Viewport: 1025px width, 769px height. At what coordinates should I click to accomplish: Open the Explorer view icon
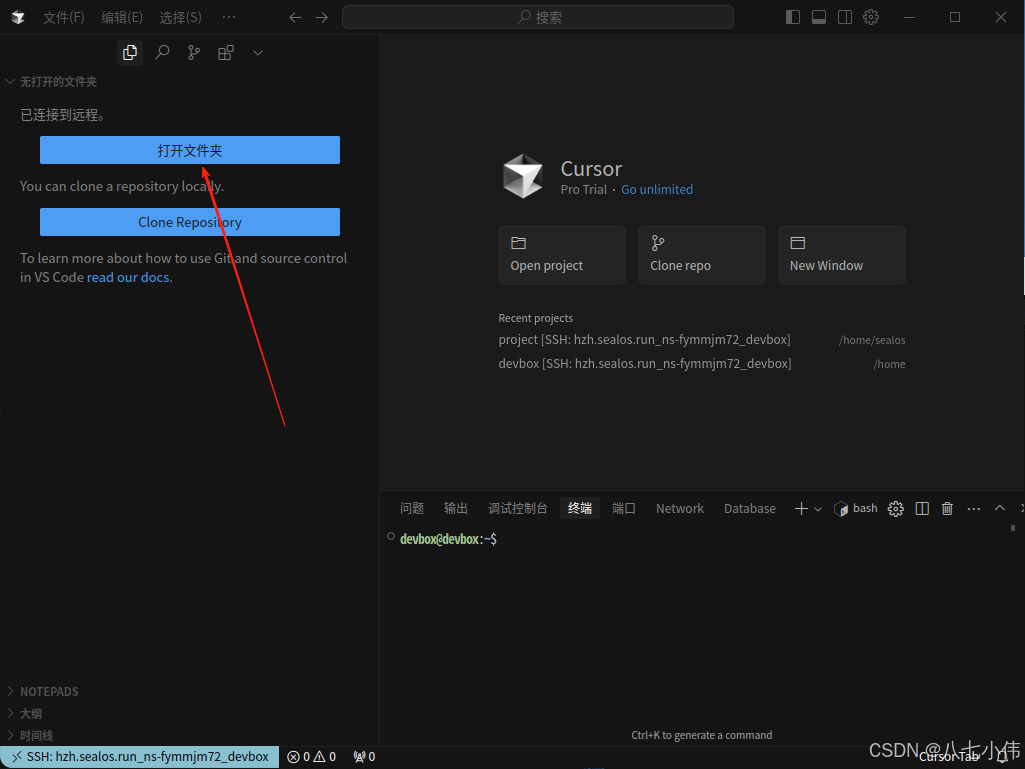pyautogui.click(x=130, y=52)
